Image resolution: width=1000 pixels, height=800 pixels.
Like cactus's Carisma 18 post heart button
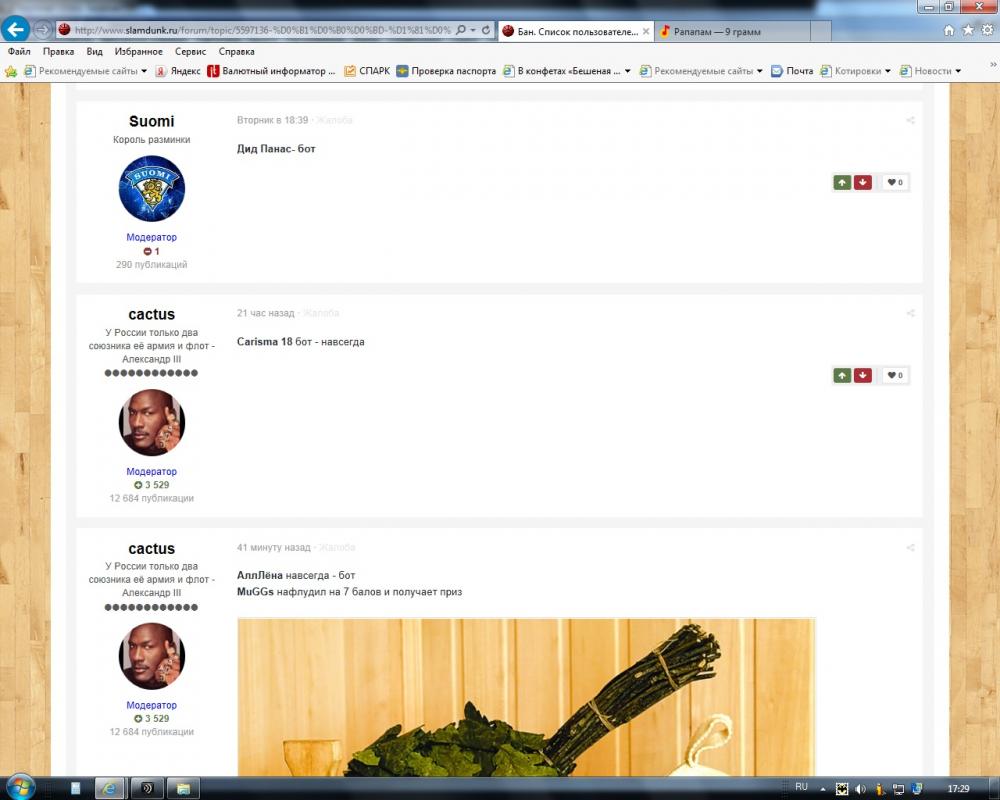895,376
